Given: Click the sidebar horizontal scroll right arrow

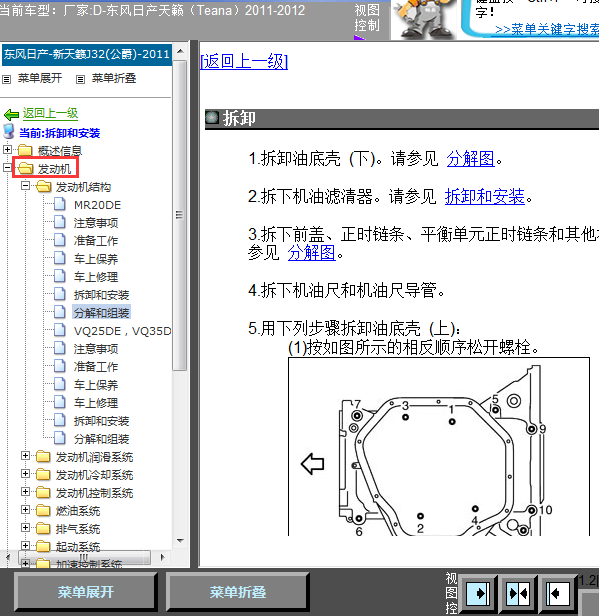Looking at the screenshot, I should coord(163,557).
